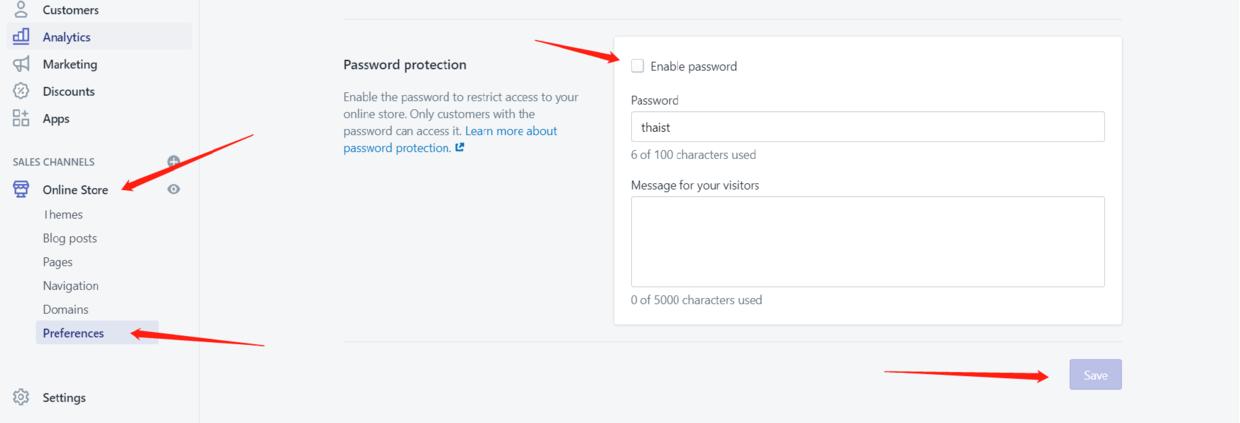The image size is (1240, 423).
Task: Click the Discounts badge icon
Action: coord(21,91)
